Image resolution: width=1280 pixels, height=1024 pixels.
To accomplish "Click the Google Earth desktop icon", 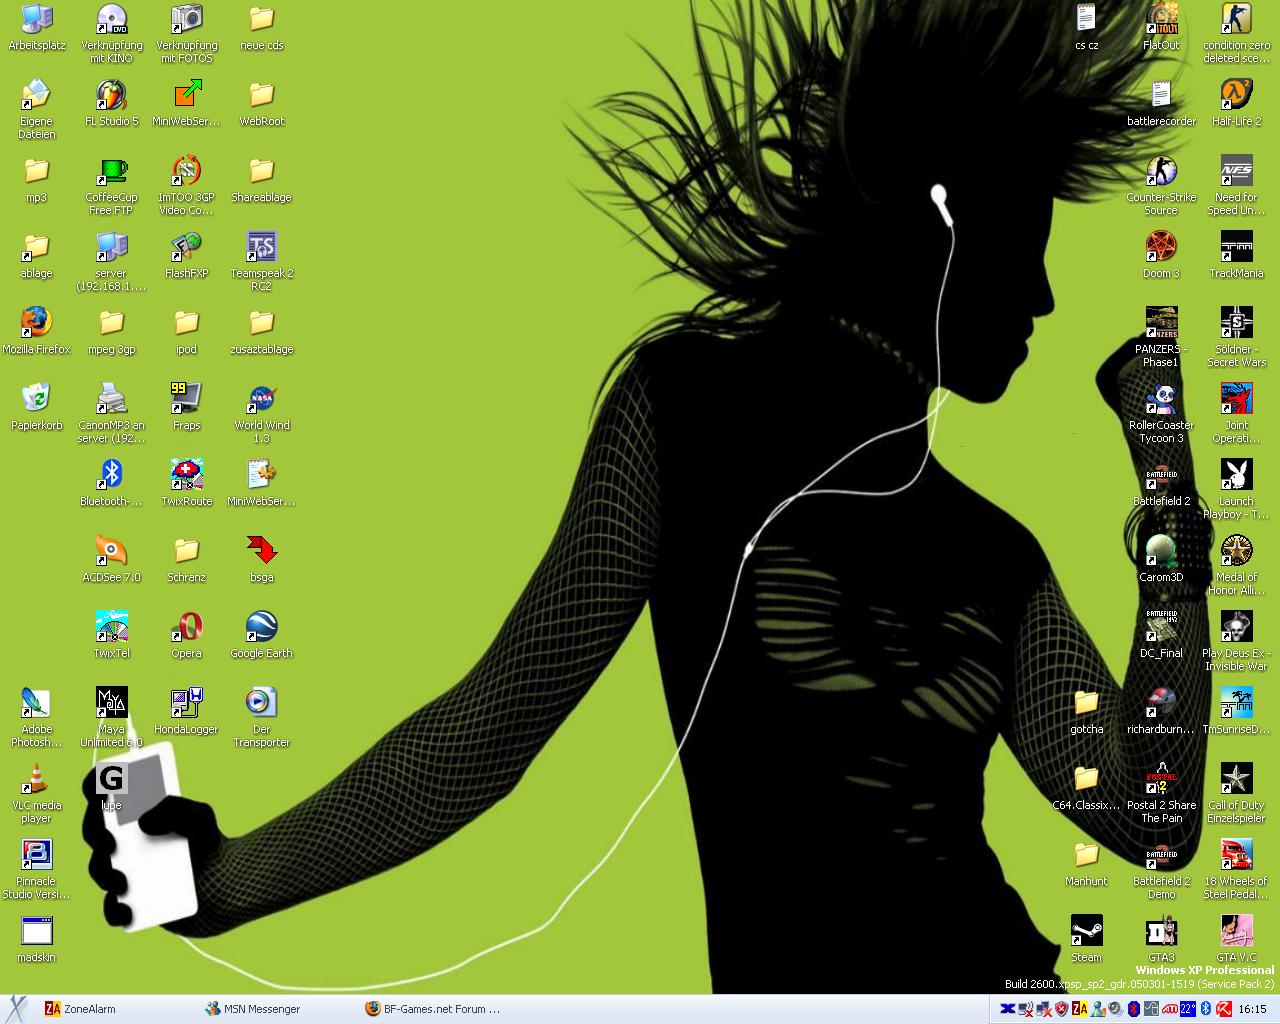I will tap(261, 628).
